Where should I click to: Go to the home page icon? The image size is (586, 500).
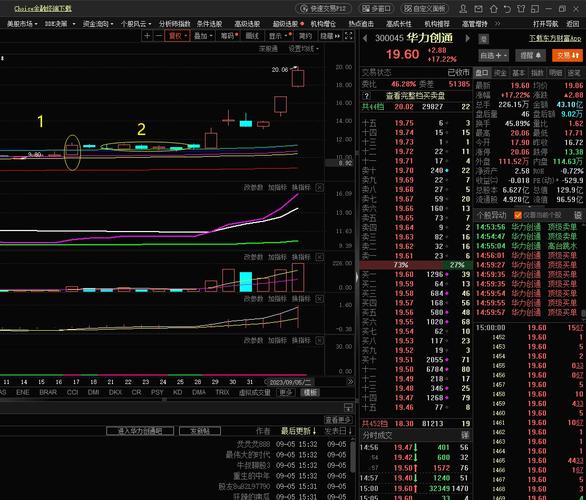pos(493,9)
